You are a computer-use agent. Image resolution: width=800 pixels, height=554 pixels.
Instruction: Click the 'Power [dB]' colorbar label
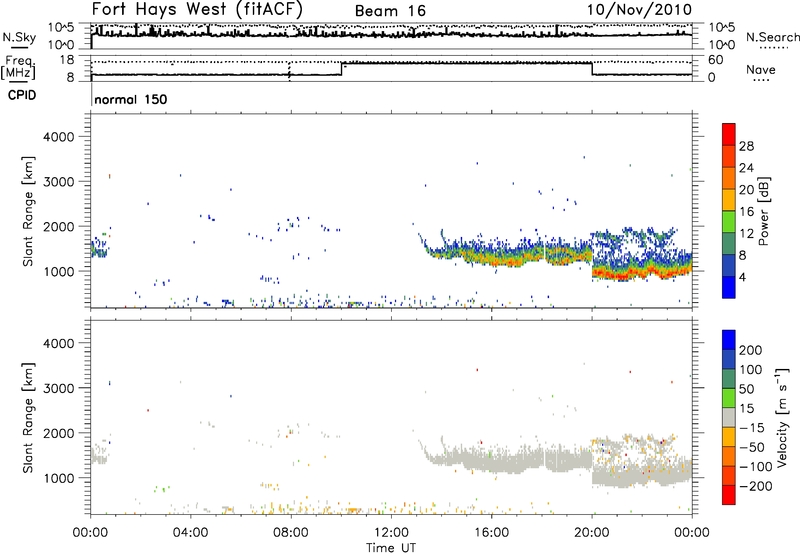click(764, 211)
